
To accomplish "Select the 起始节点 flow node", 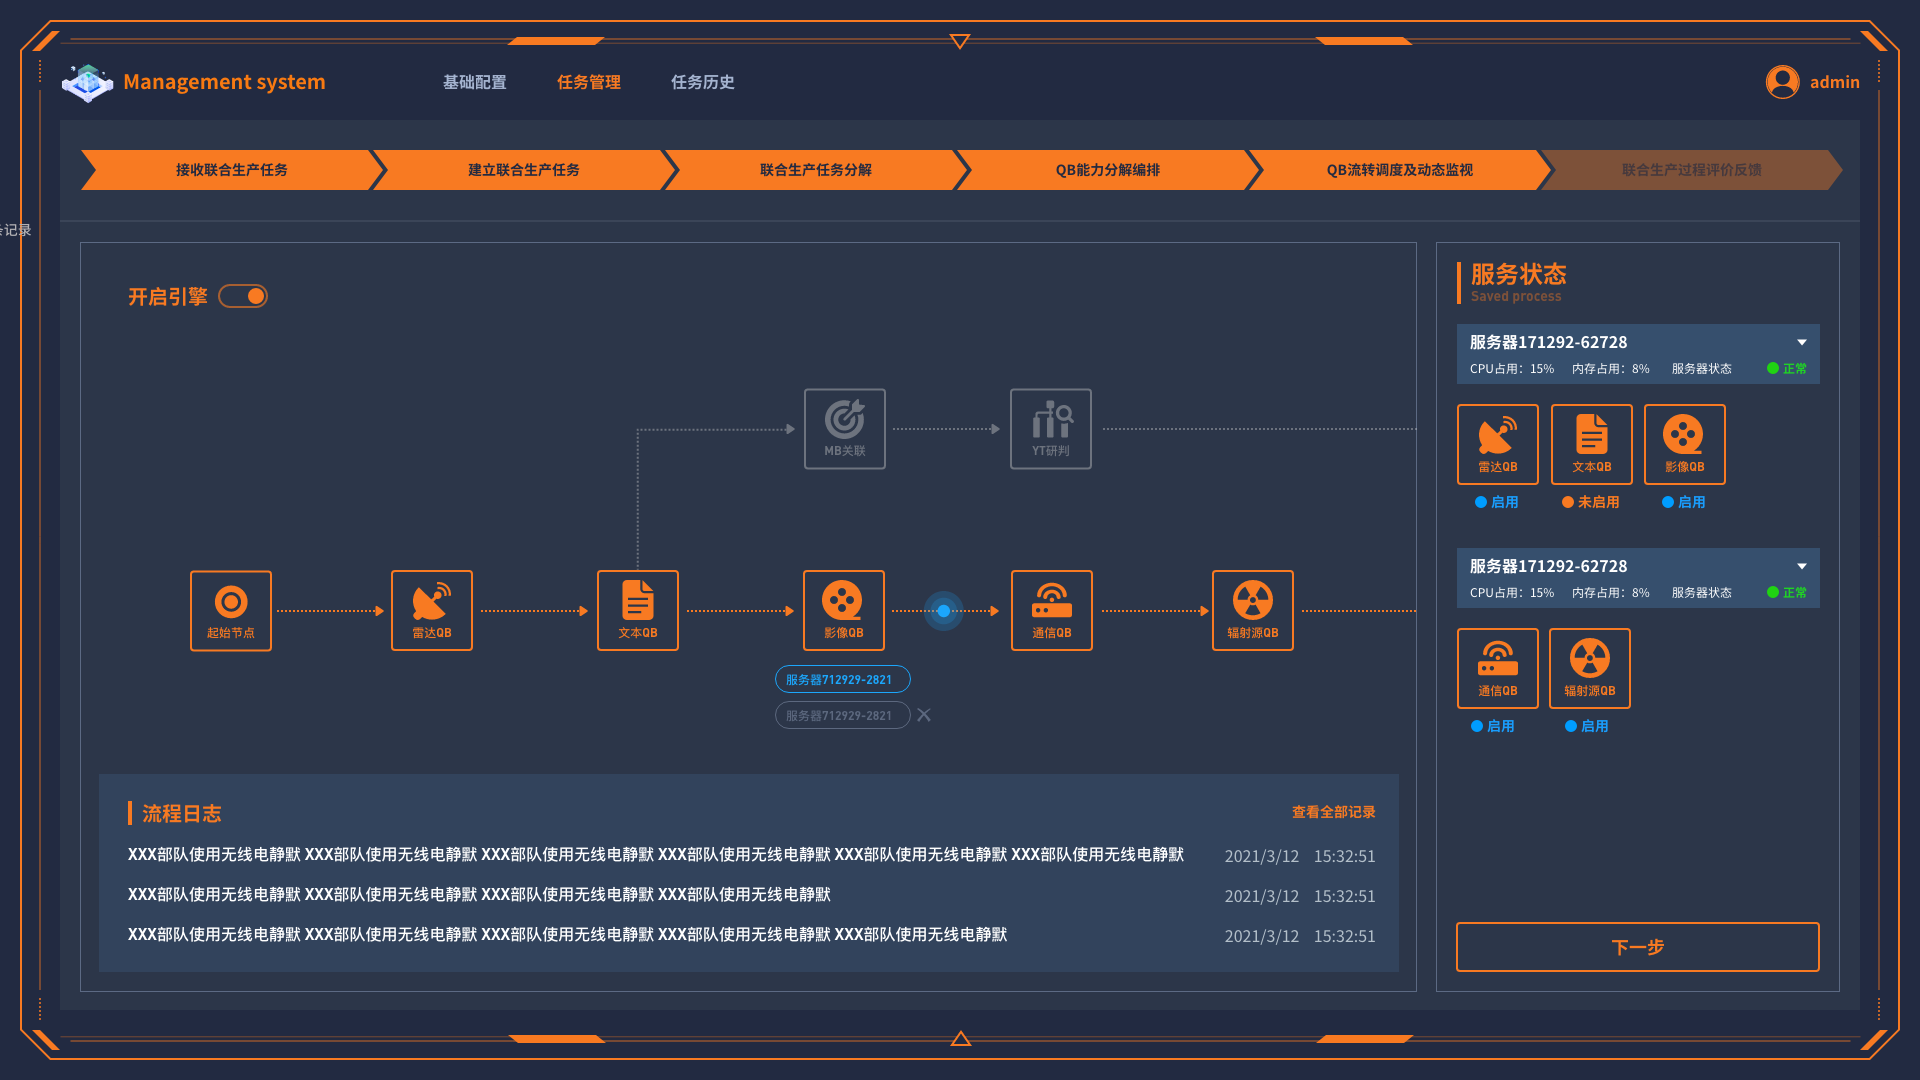I will coord(231,611).
